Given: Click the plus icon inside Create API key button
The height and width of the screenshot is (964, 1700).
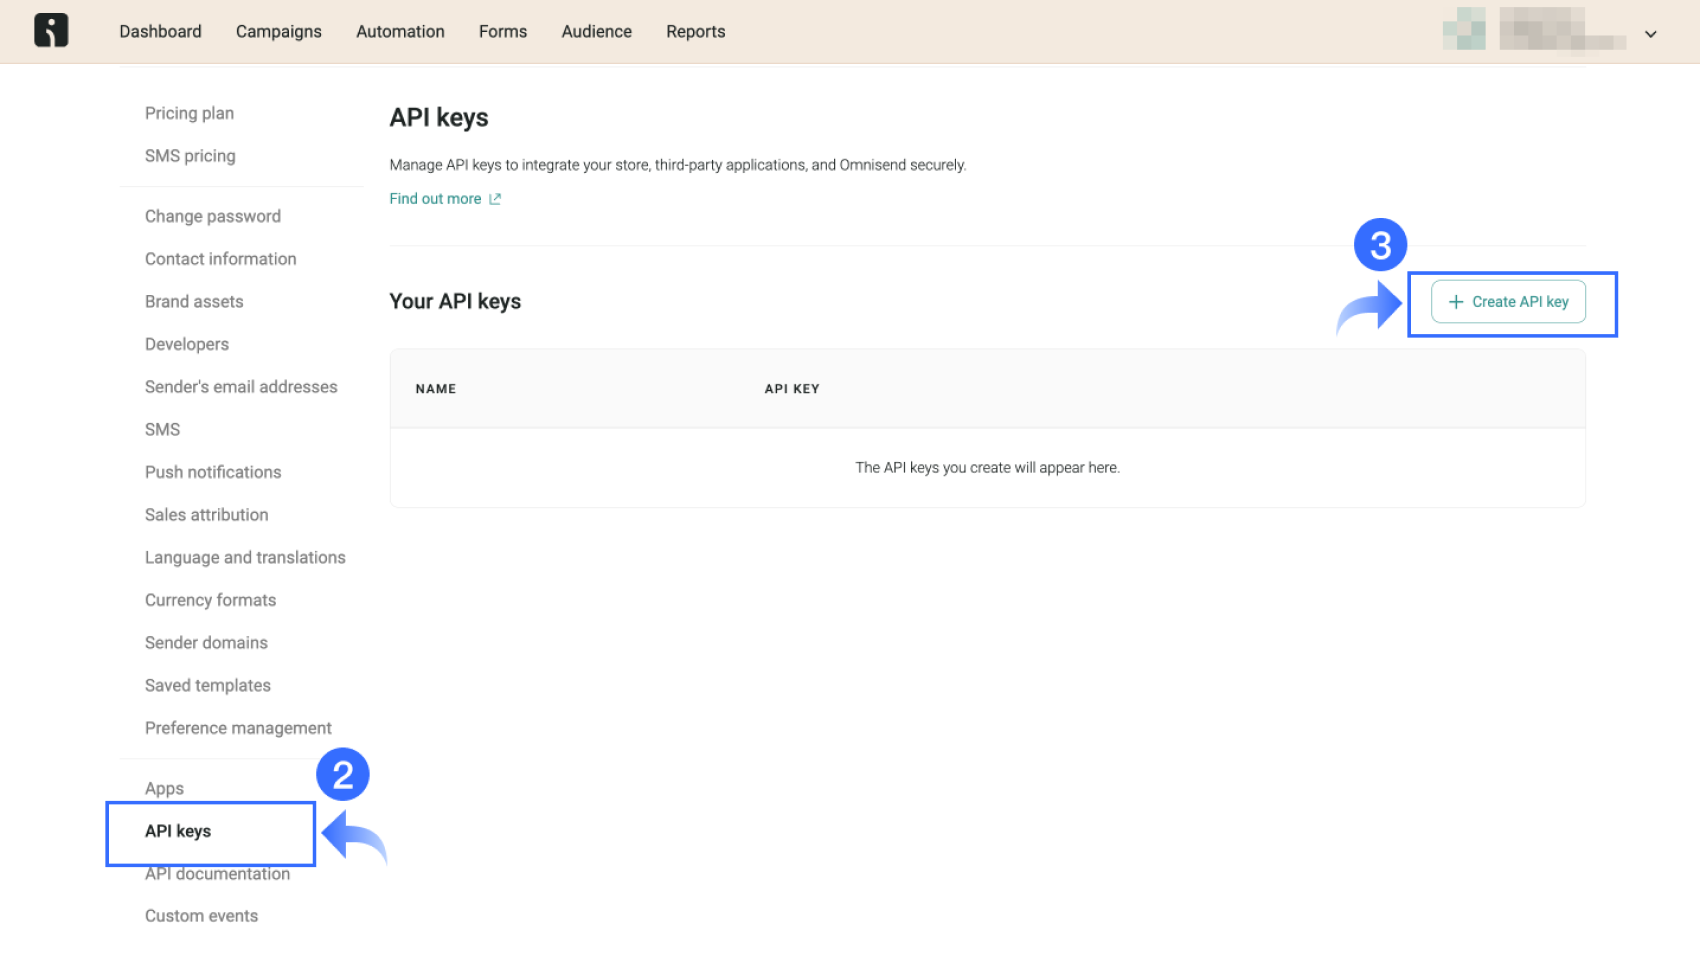Looking at the screenshot, I should pos(1456,301).
